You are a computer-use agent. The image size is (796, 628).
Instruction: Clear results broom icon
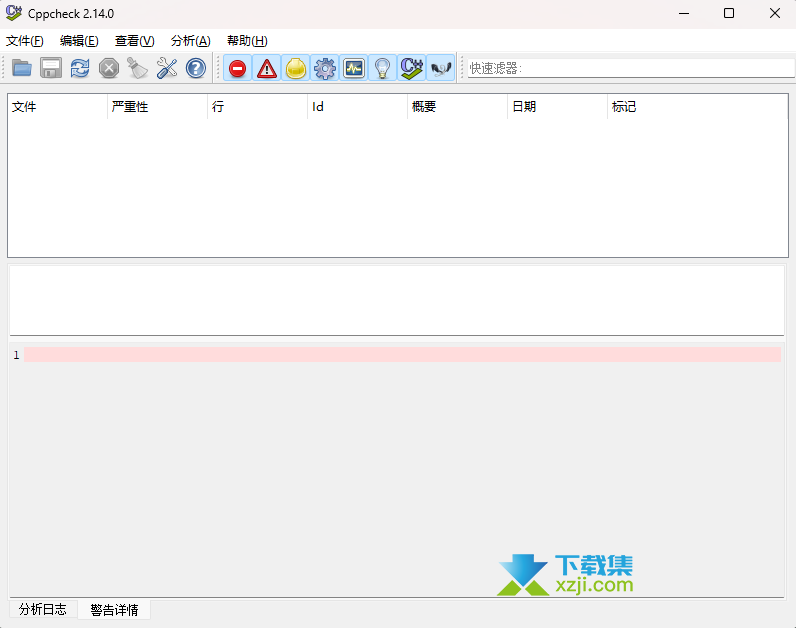pyautogui.click(x=138, y=68)
